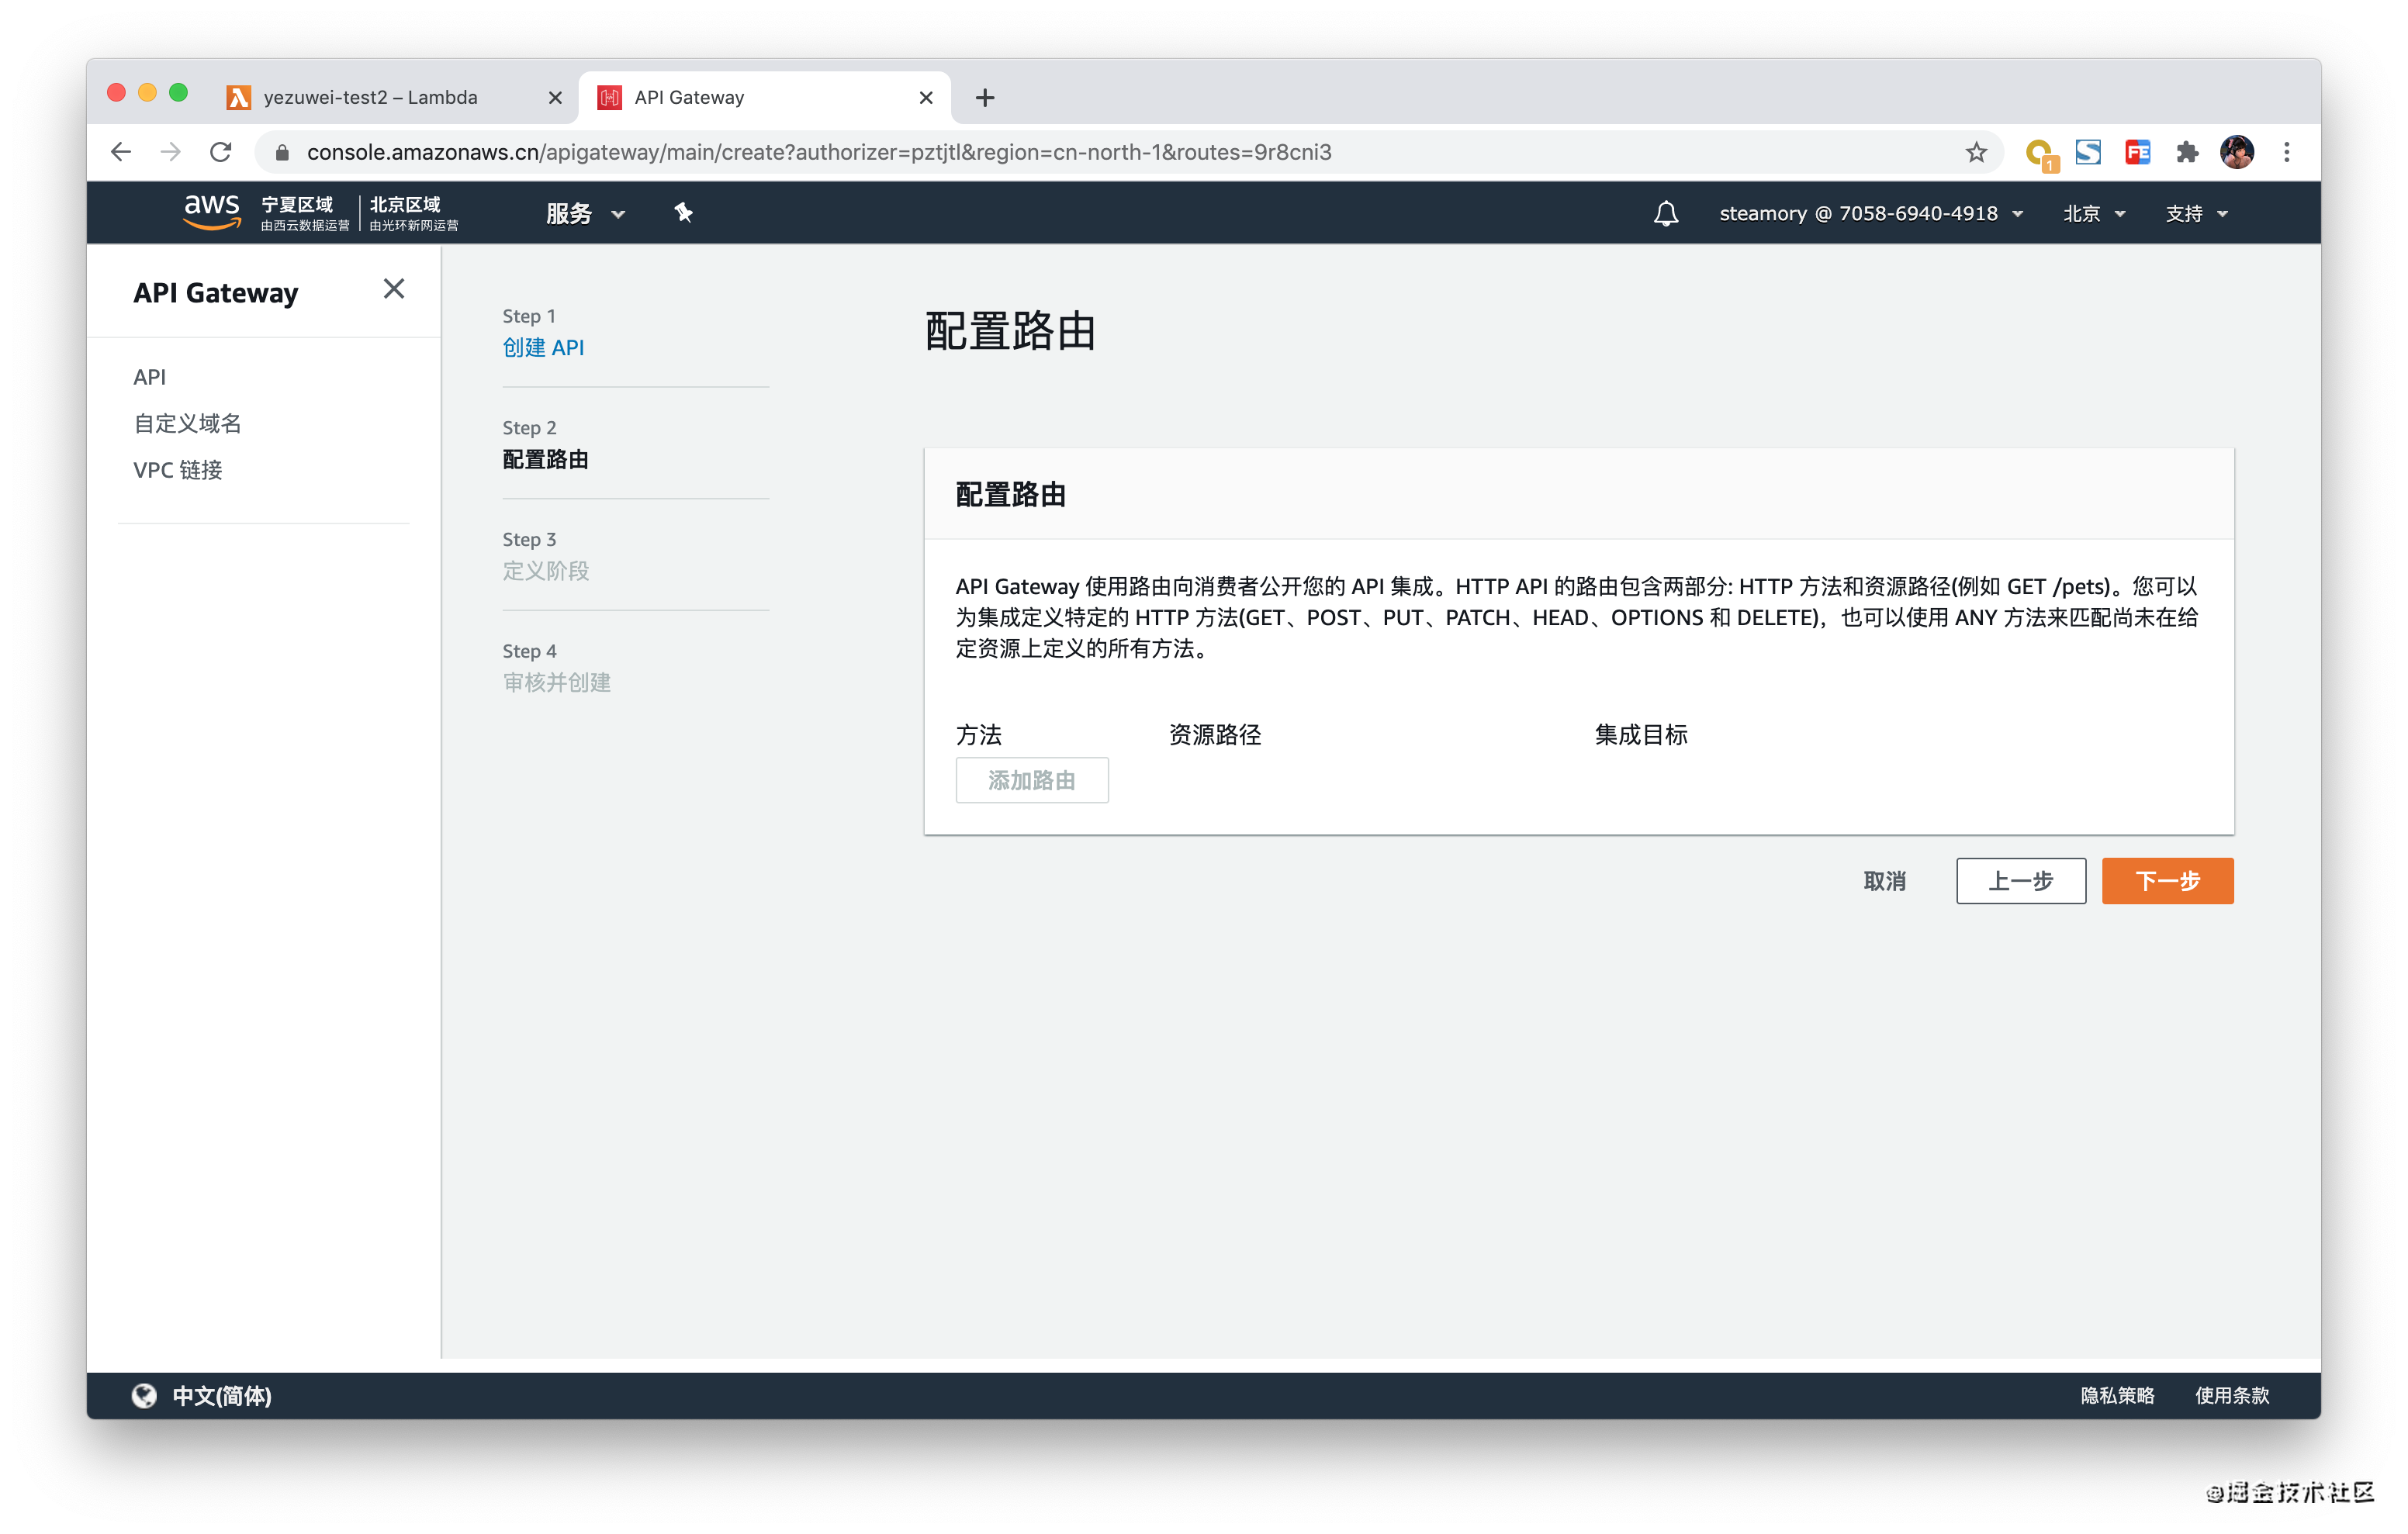The image size is (2408, 1534).
Task: Open VPC 链接 in the sidebar
Action: pos(178,469)
